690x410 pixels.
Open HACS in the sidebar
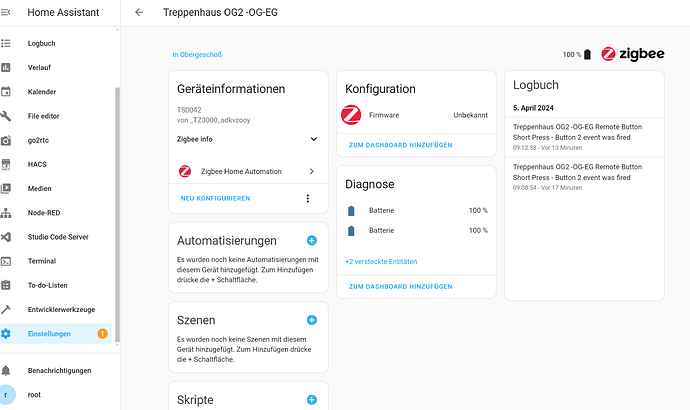point(39,164)
